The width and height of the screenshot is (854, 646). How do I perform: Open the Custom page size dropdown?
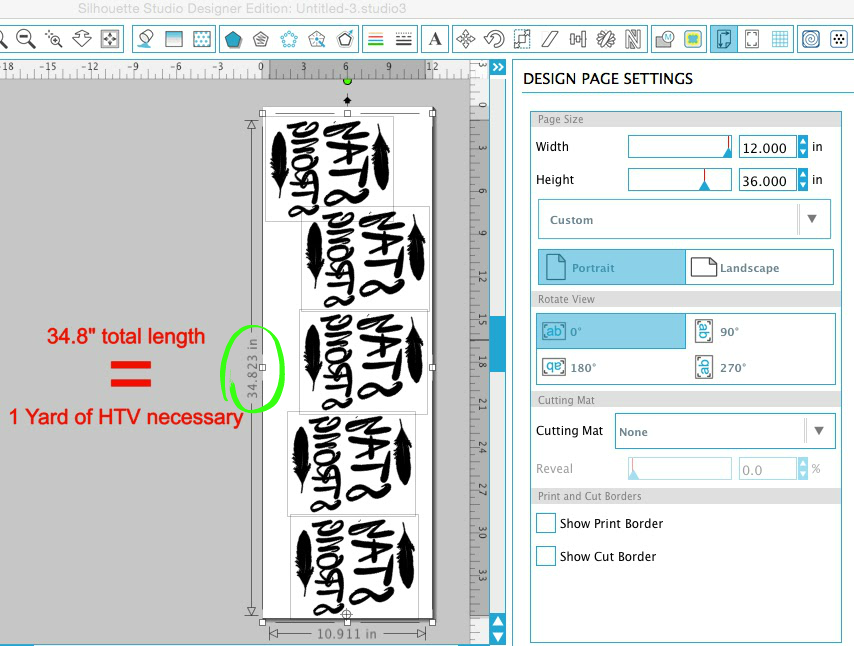coord(684,220)
